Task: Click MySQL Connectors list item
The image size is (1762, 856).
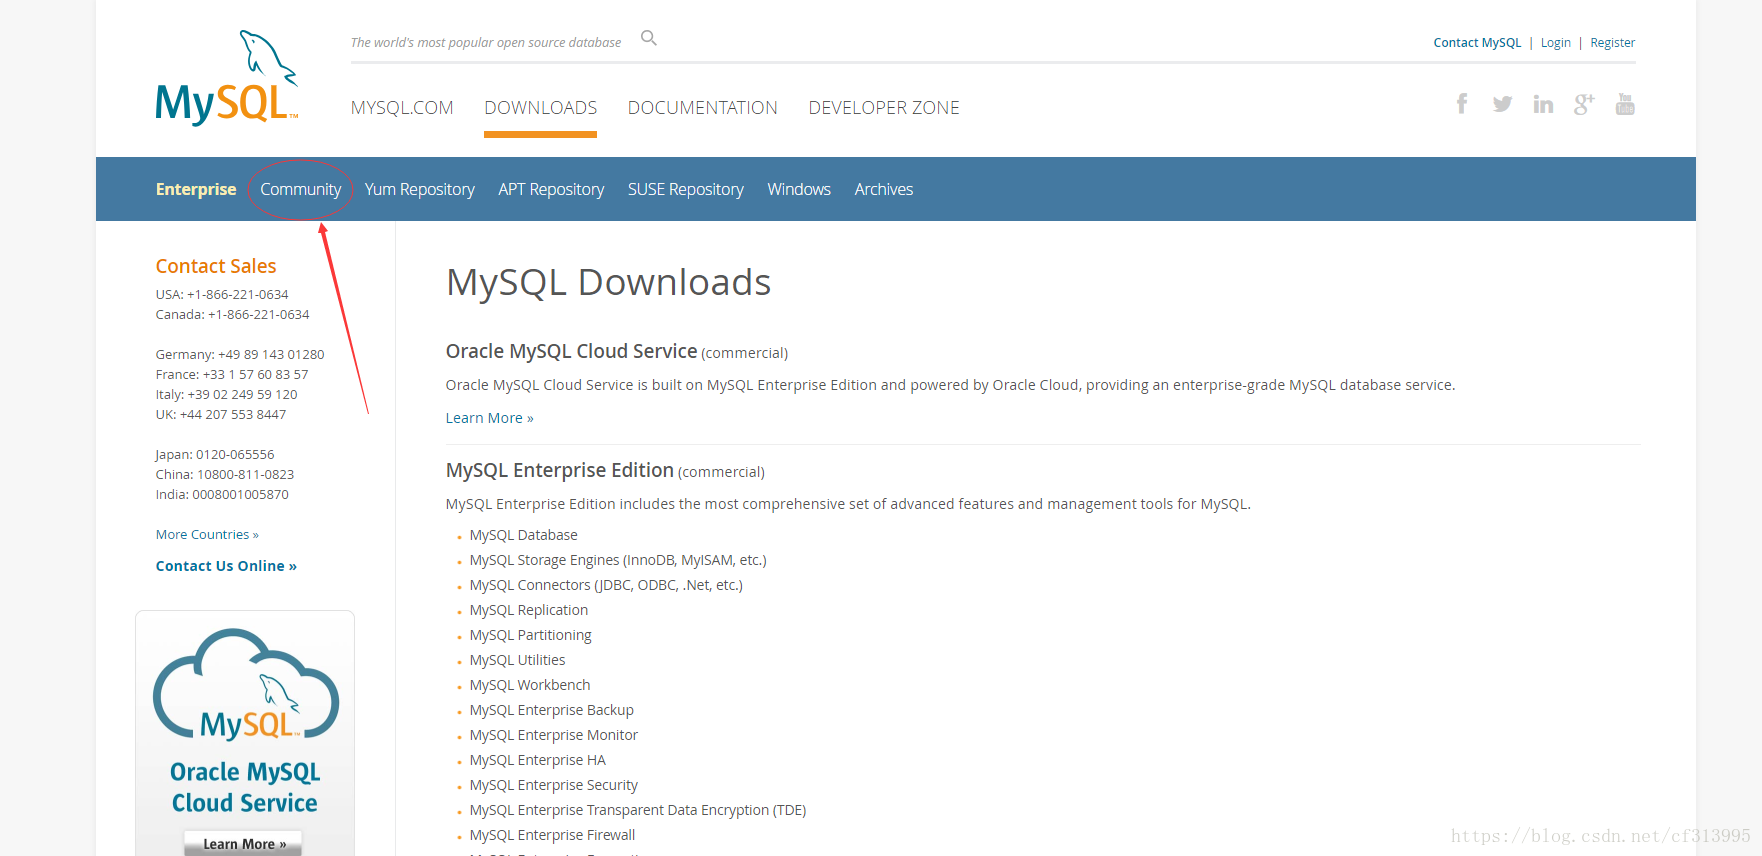Action: tap(606, 585)
